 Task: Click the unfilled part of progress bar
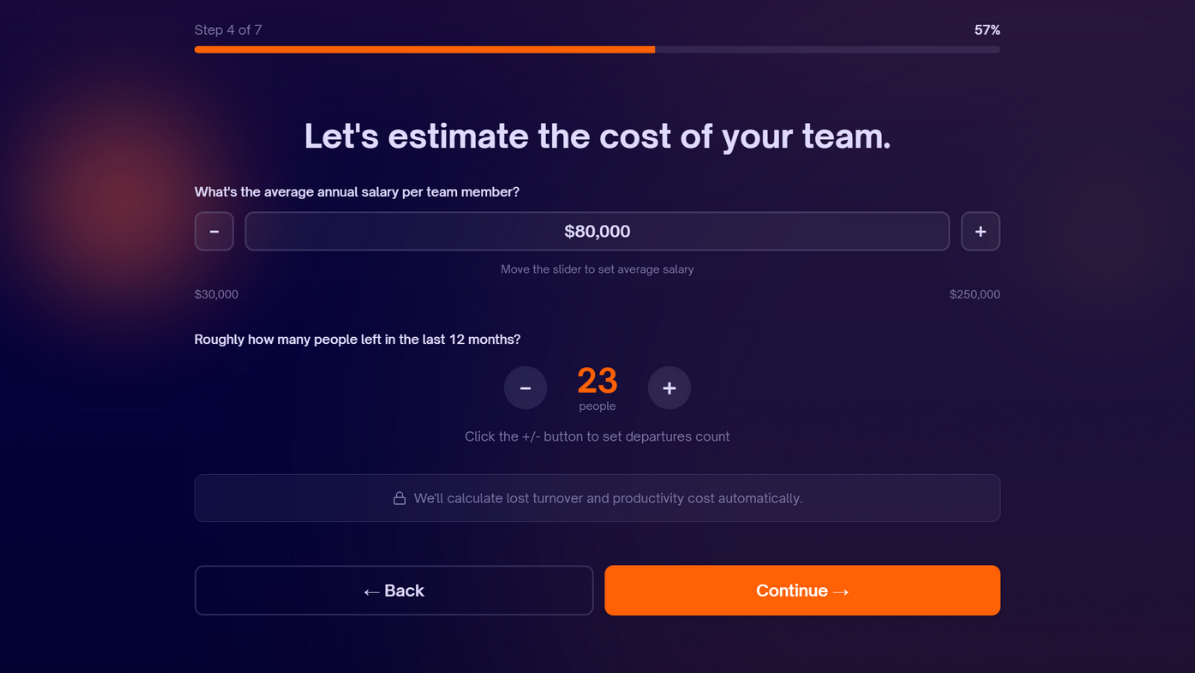coord(827,49)
